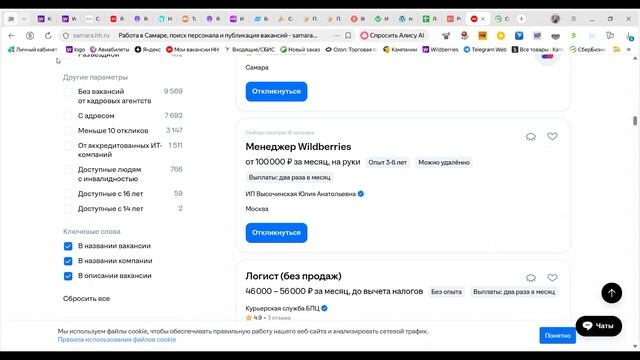
Task: Open the tab counter showing 20
Action: pos(11,19)
